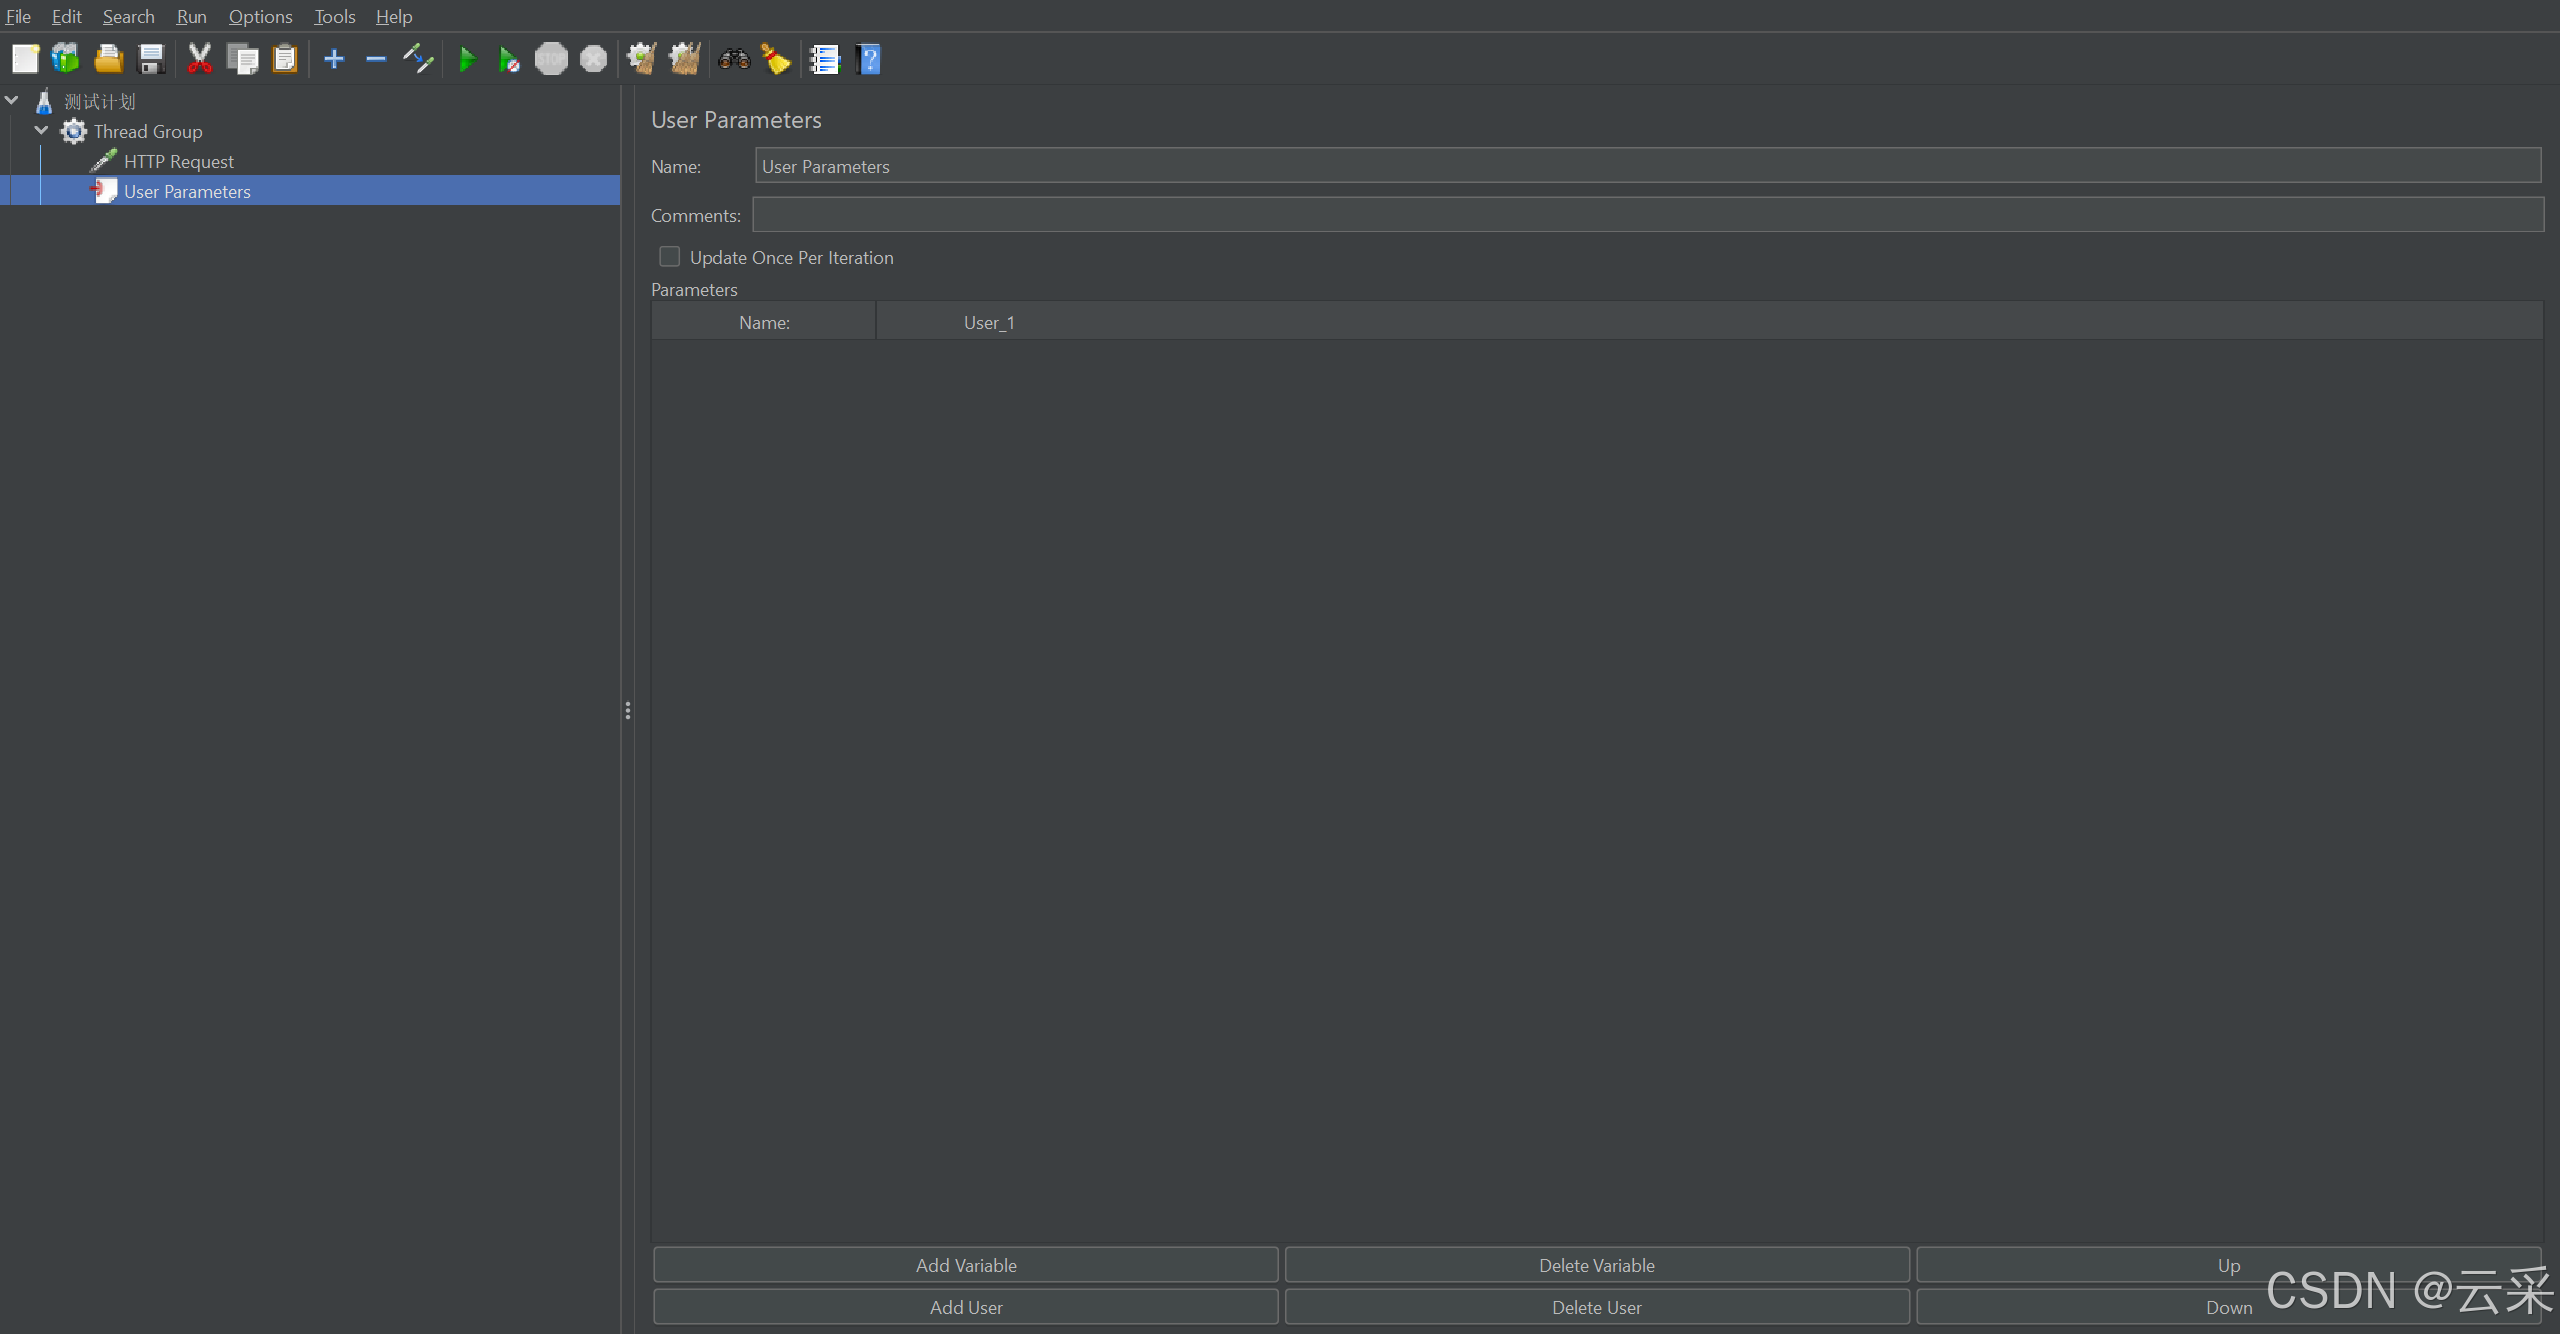The width and height of the screenshot is (2560, 1334).
Task: Open the Help menu
Action: tap(394, 16)
